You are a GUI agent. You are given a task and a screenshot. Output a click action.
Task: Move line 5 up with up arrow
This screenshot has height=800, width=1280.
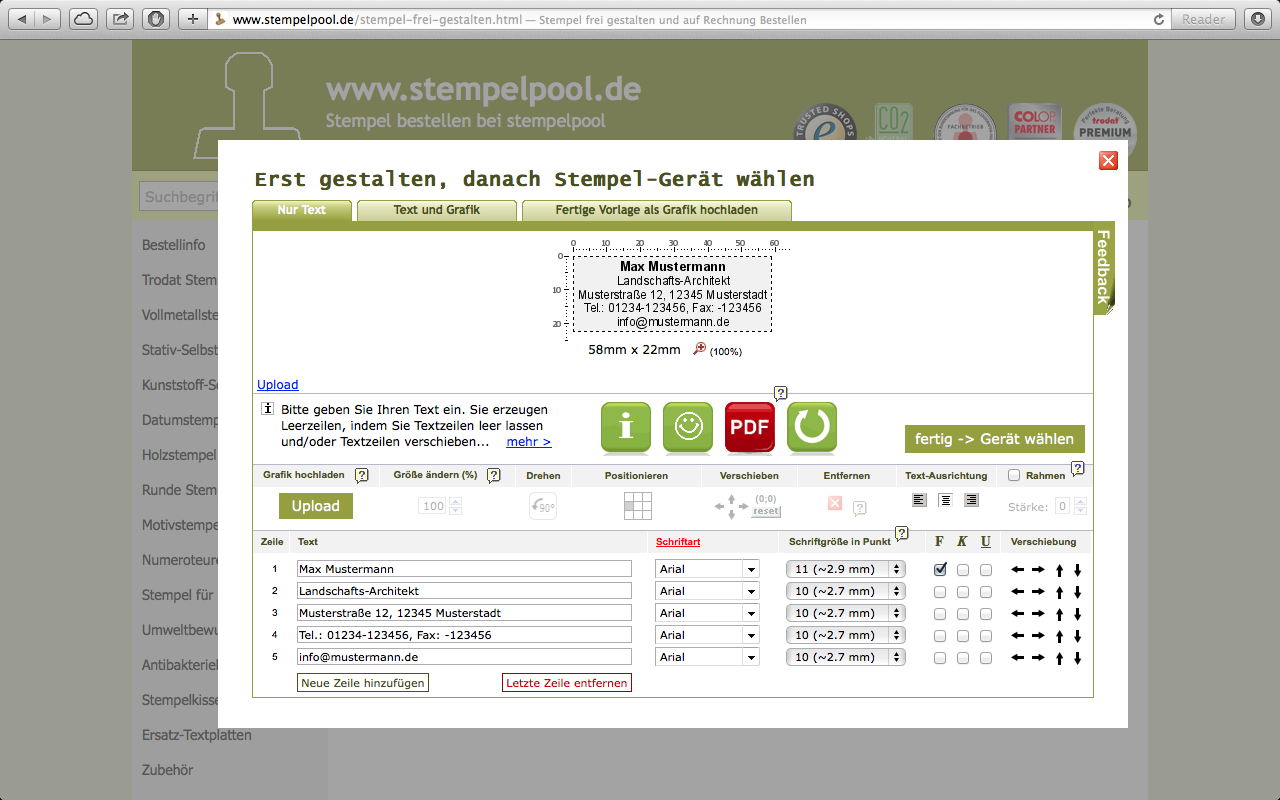pyautogui.click(x=1060, y=658)
